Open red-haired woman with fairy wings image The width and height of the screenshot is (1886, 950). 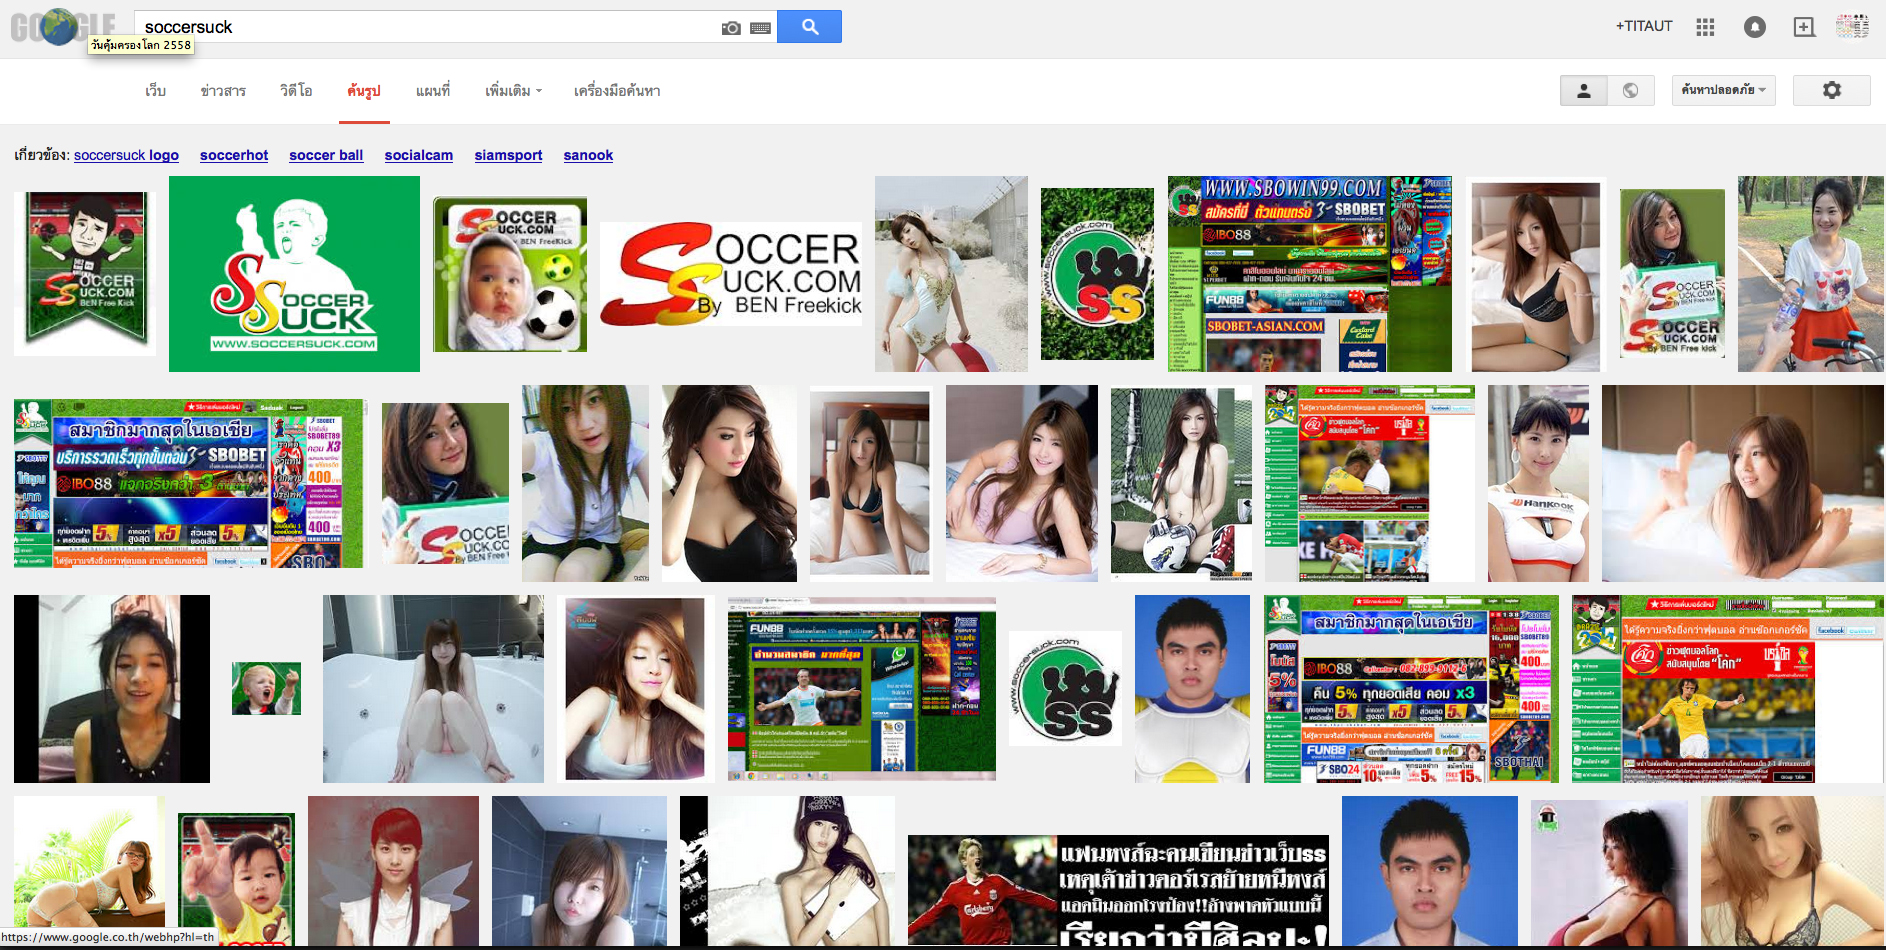393,872
